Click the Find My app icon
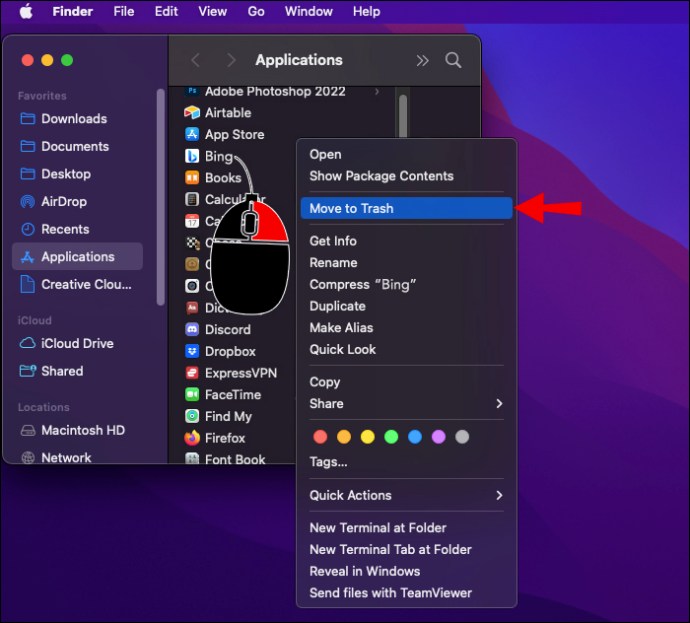The width and height of the screenshot is (690, 623). 192,416
